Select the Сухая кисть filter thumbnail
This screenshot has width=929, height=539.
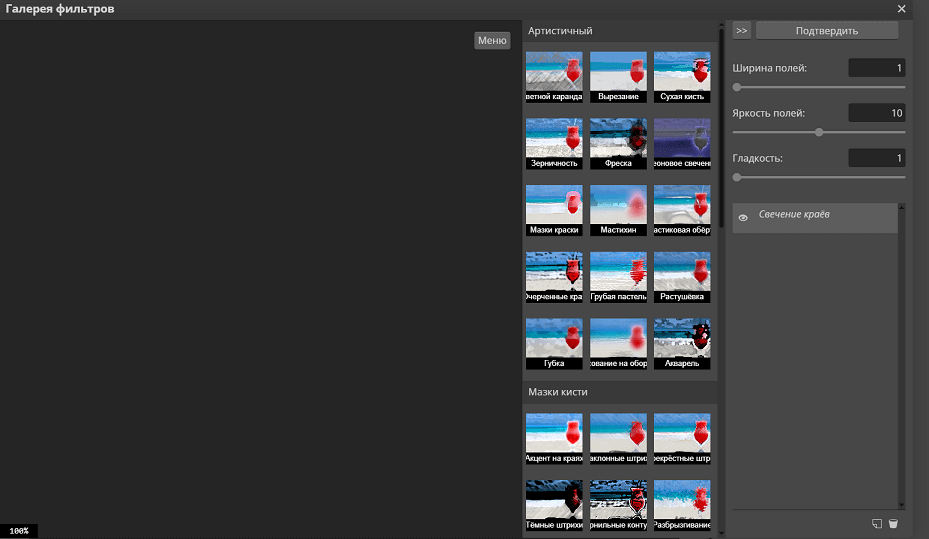[x=682, y=77]
